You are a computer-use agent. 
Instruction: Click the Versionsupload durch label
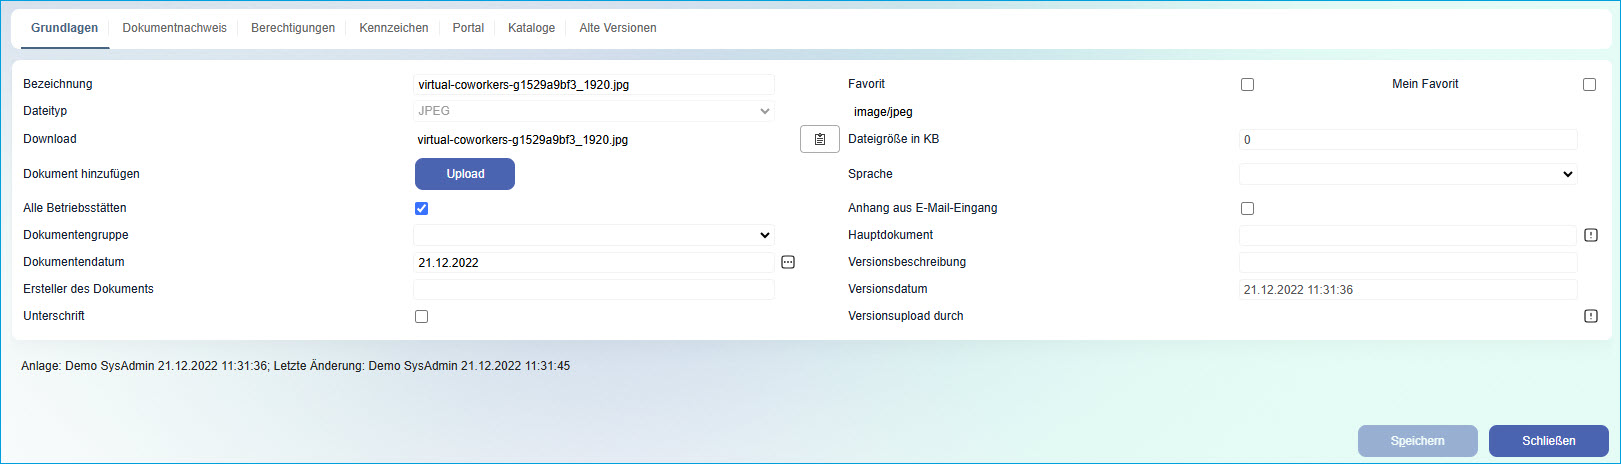pyautogui.click(x=906, y=316)
